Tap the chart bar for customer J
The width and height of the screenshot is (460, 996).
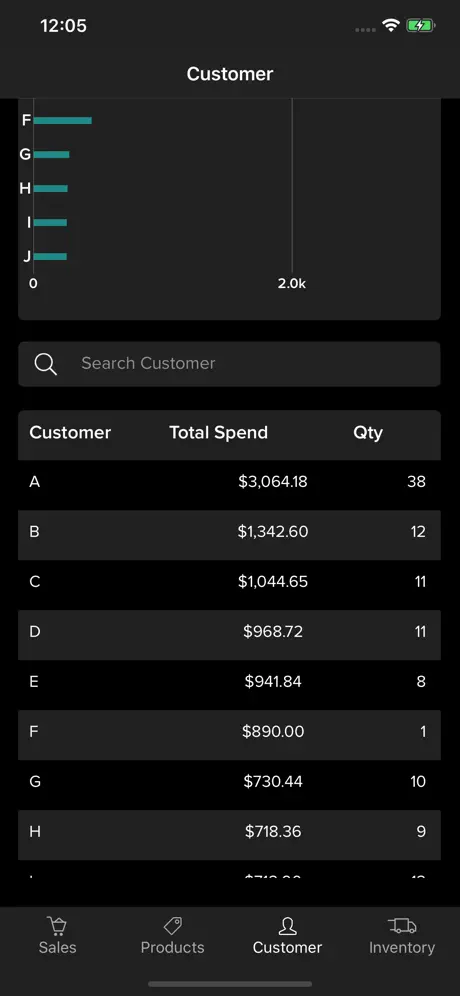pos(50,257)
